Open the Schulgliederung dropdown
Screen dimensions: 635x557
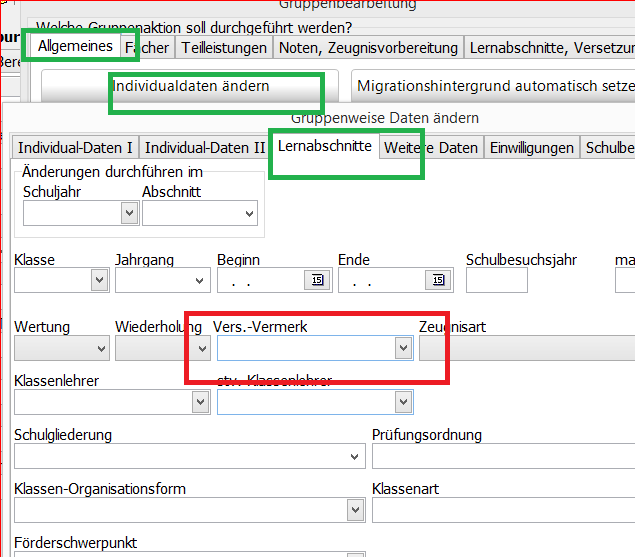pyautogui.click(x=355, y=456)
